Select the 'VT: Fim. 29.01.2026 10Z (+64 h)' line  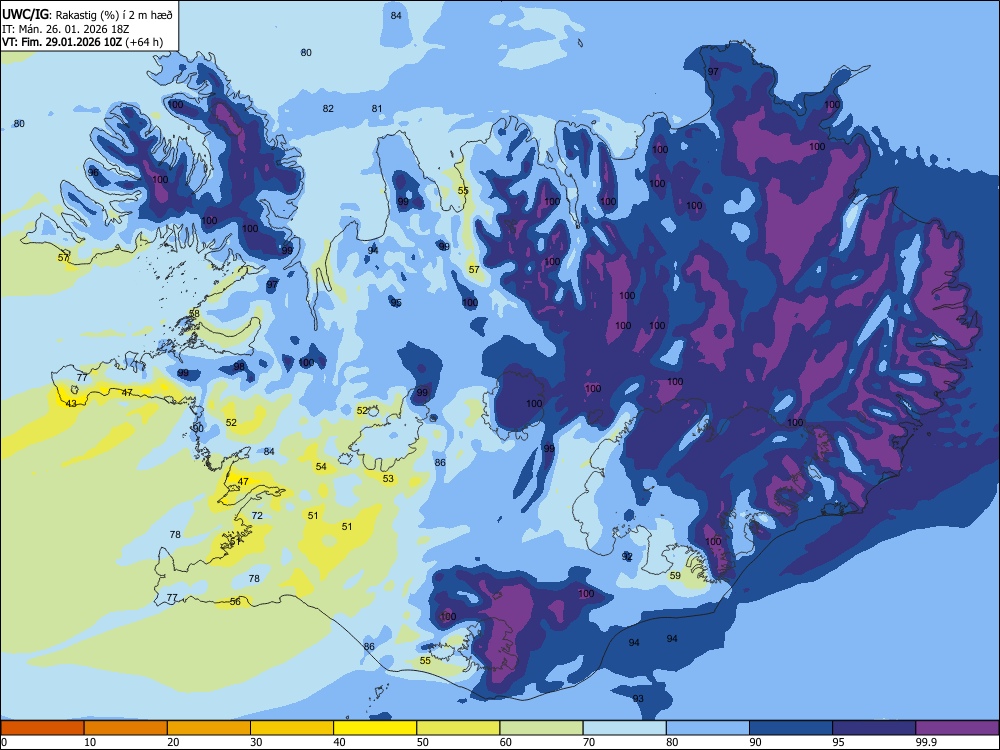click(82, 43)
